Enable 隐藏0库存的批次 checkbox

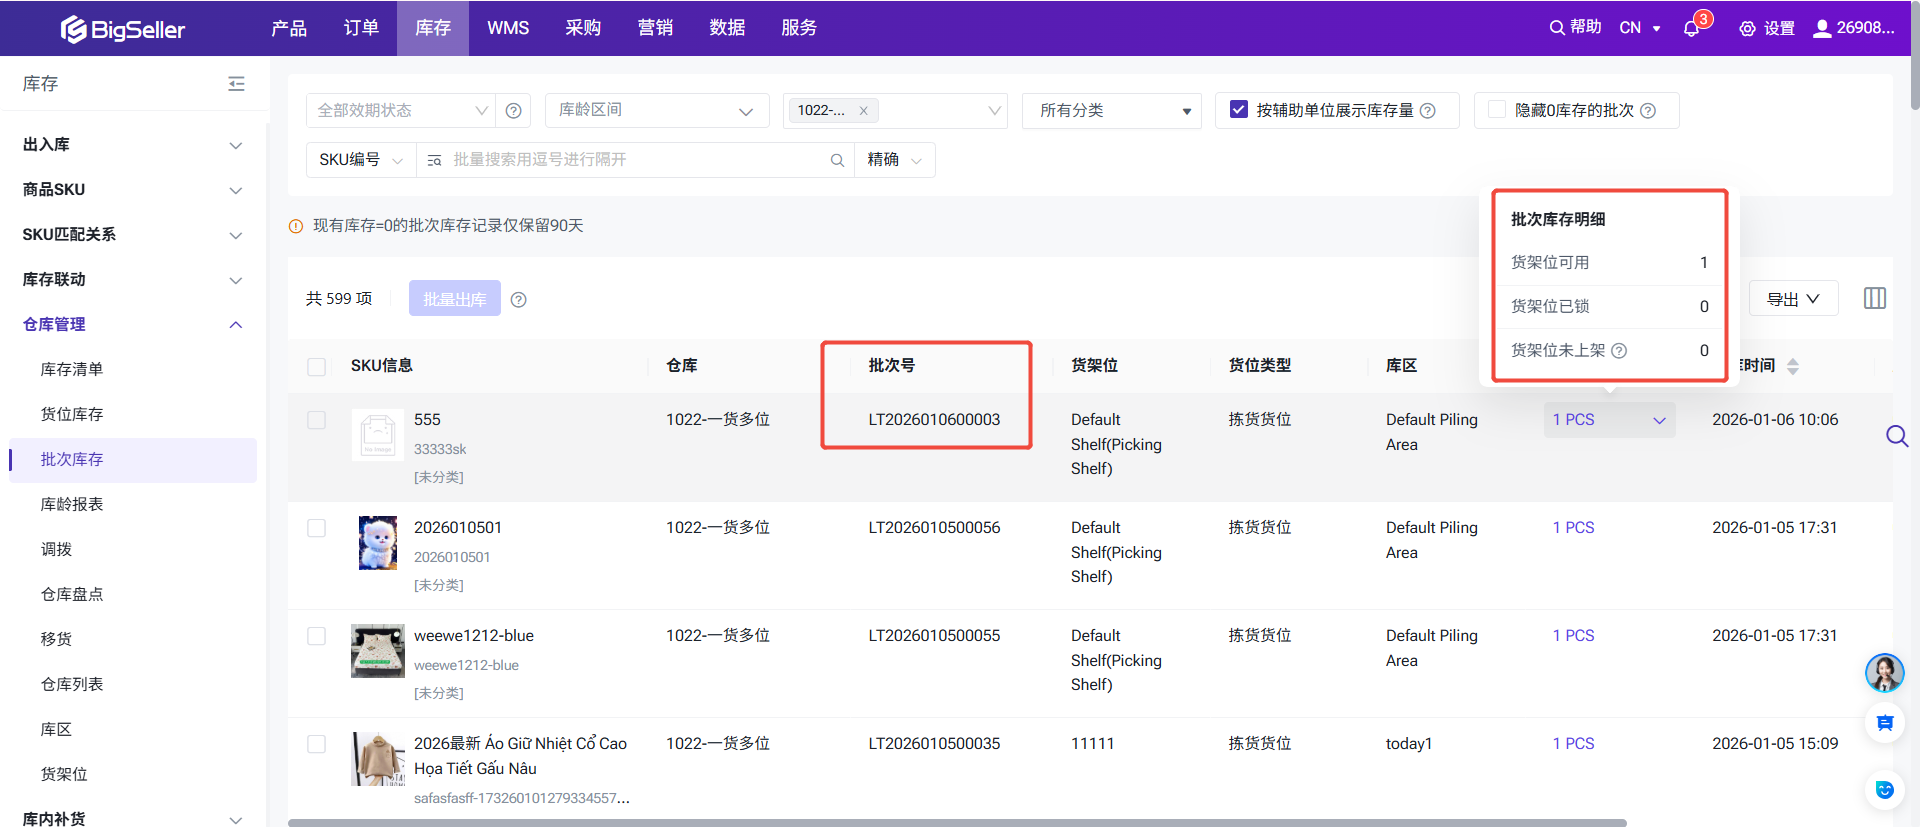click(1497, 110)
